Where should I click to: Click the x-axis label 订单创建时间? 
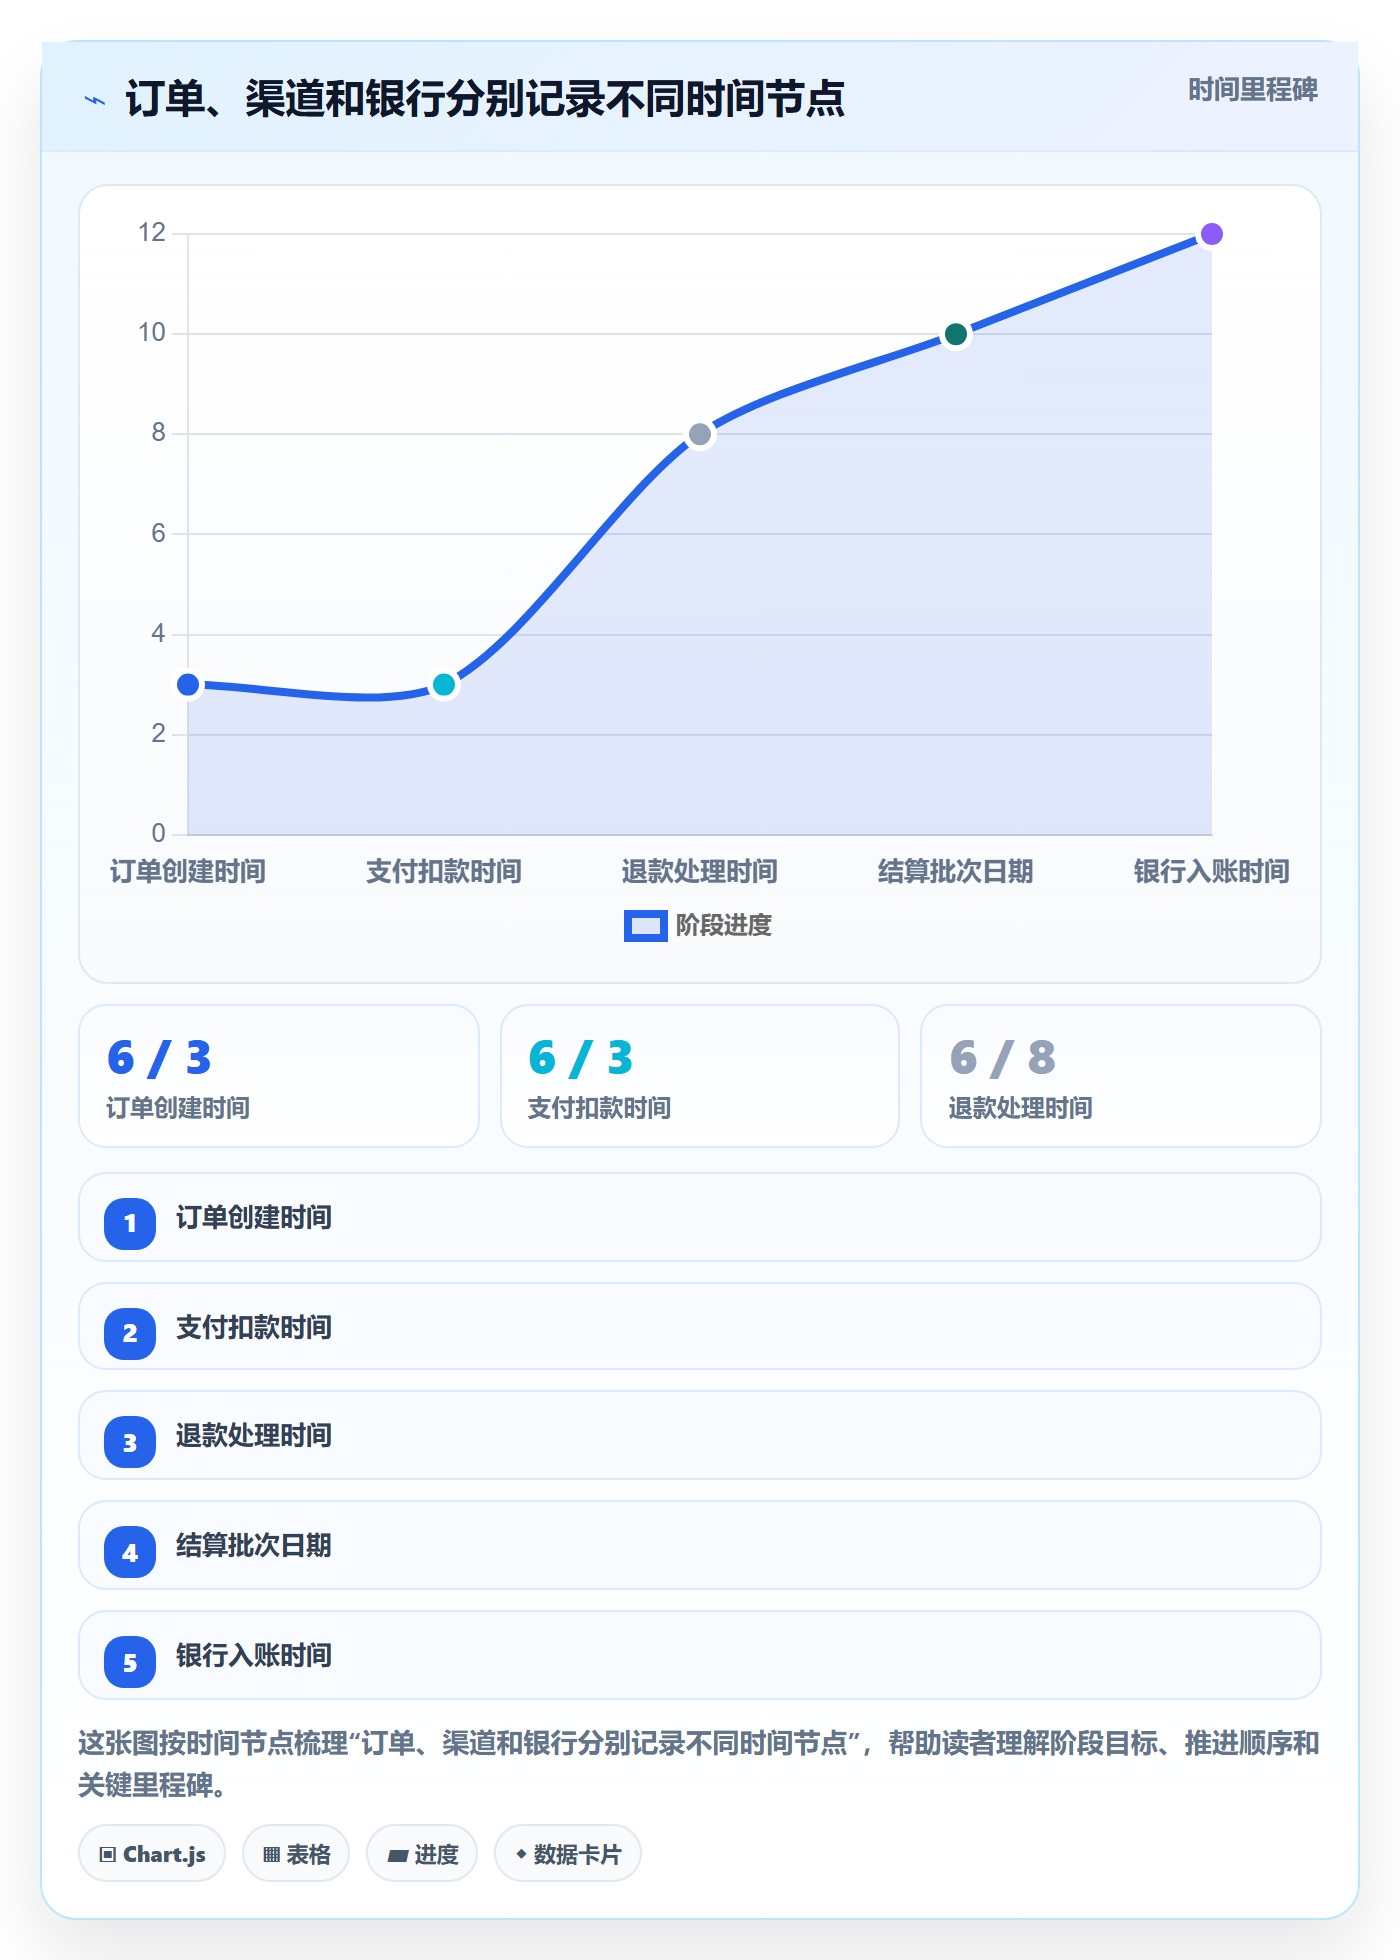(188, 872)
